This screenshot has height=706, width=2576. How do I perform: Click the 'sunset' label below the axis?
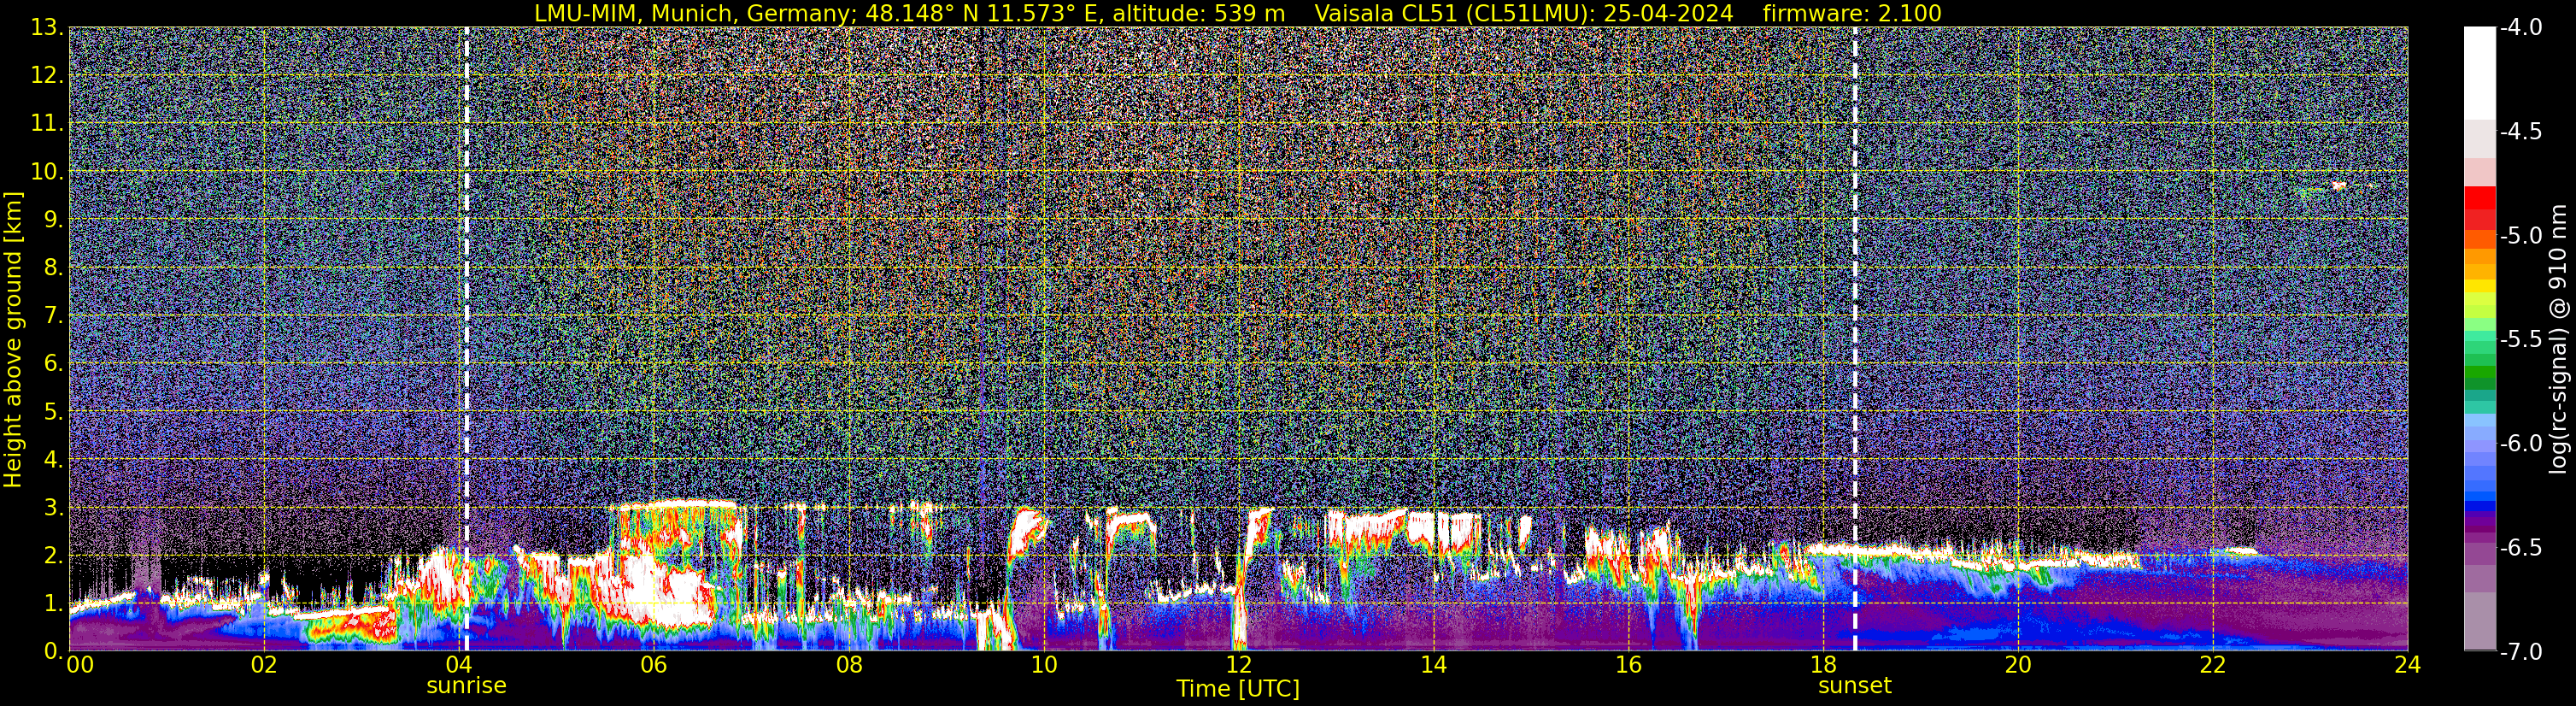[1855, 686]
